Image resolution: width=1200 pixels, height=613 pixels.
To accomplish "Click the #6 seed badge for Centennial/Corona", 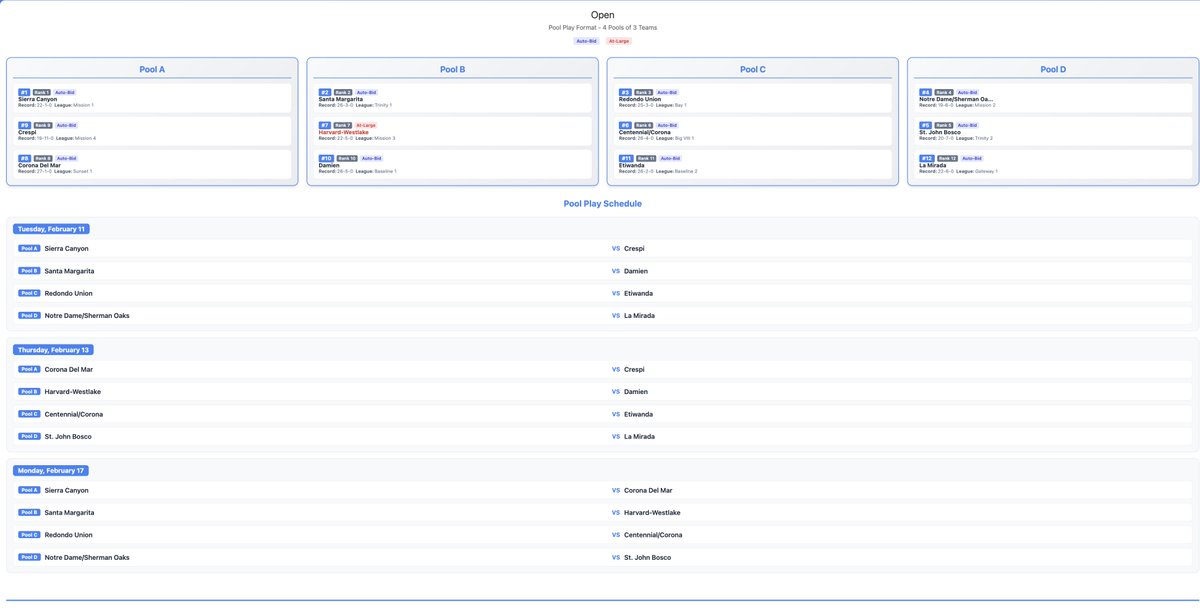I will tap(624, 125).
